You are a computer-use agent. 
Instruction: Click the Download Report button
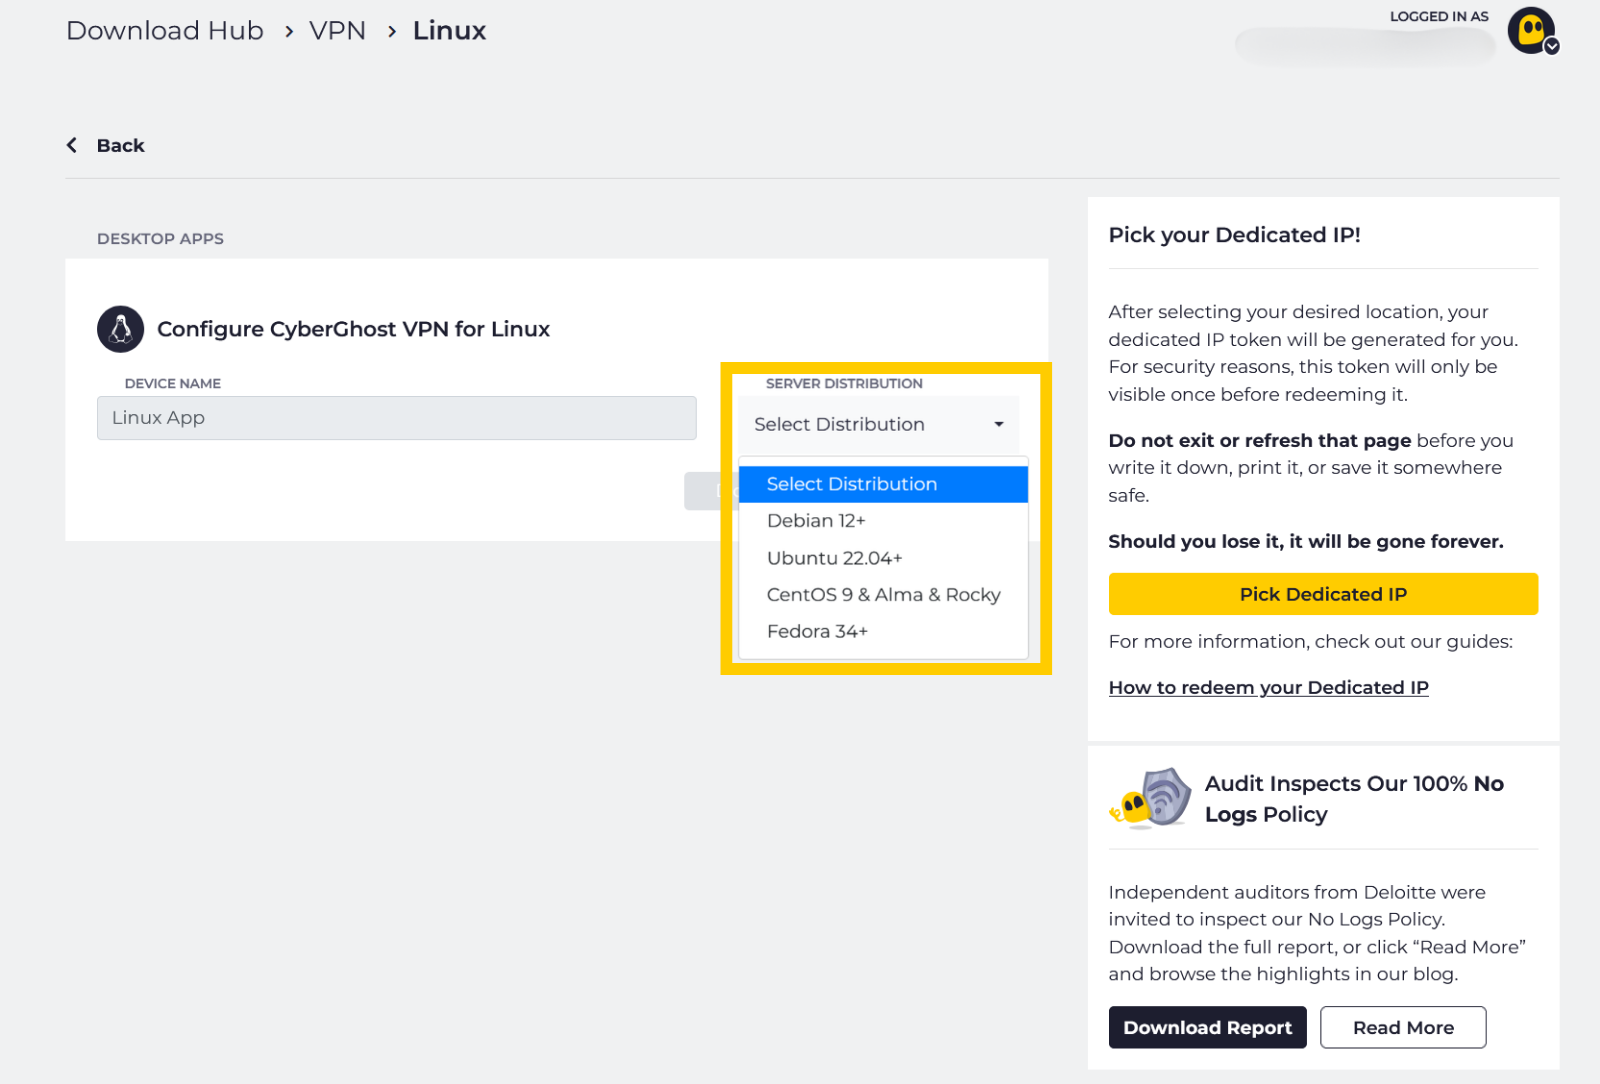(1207, 1027)
